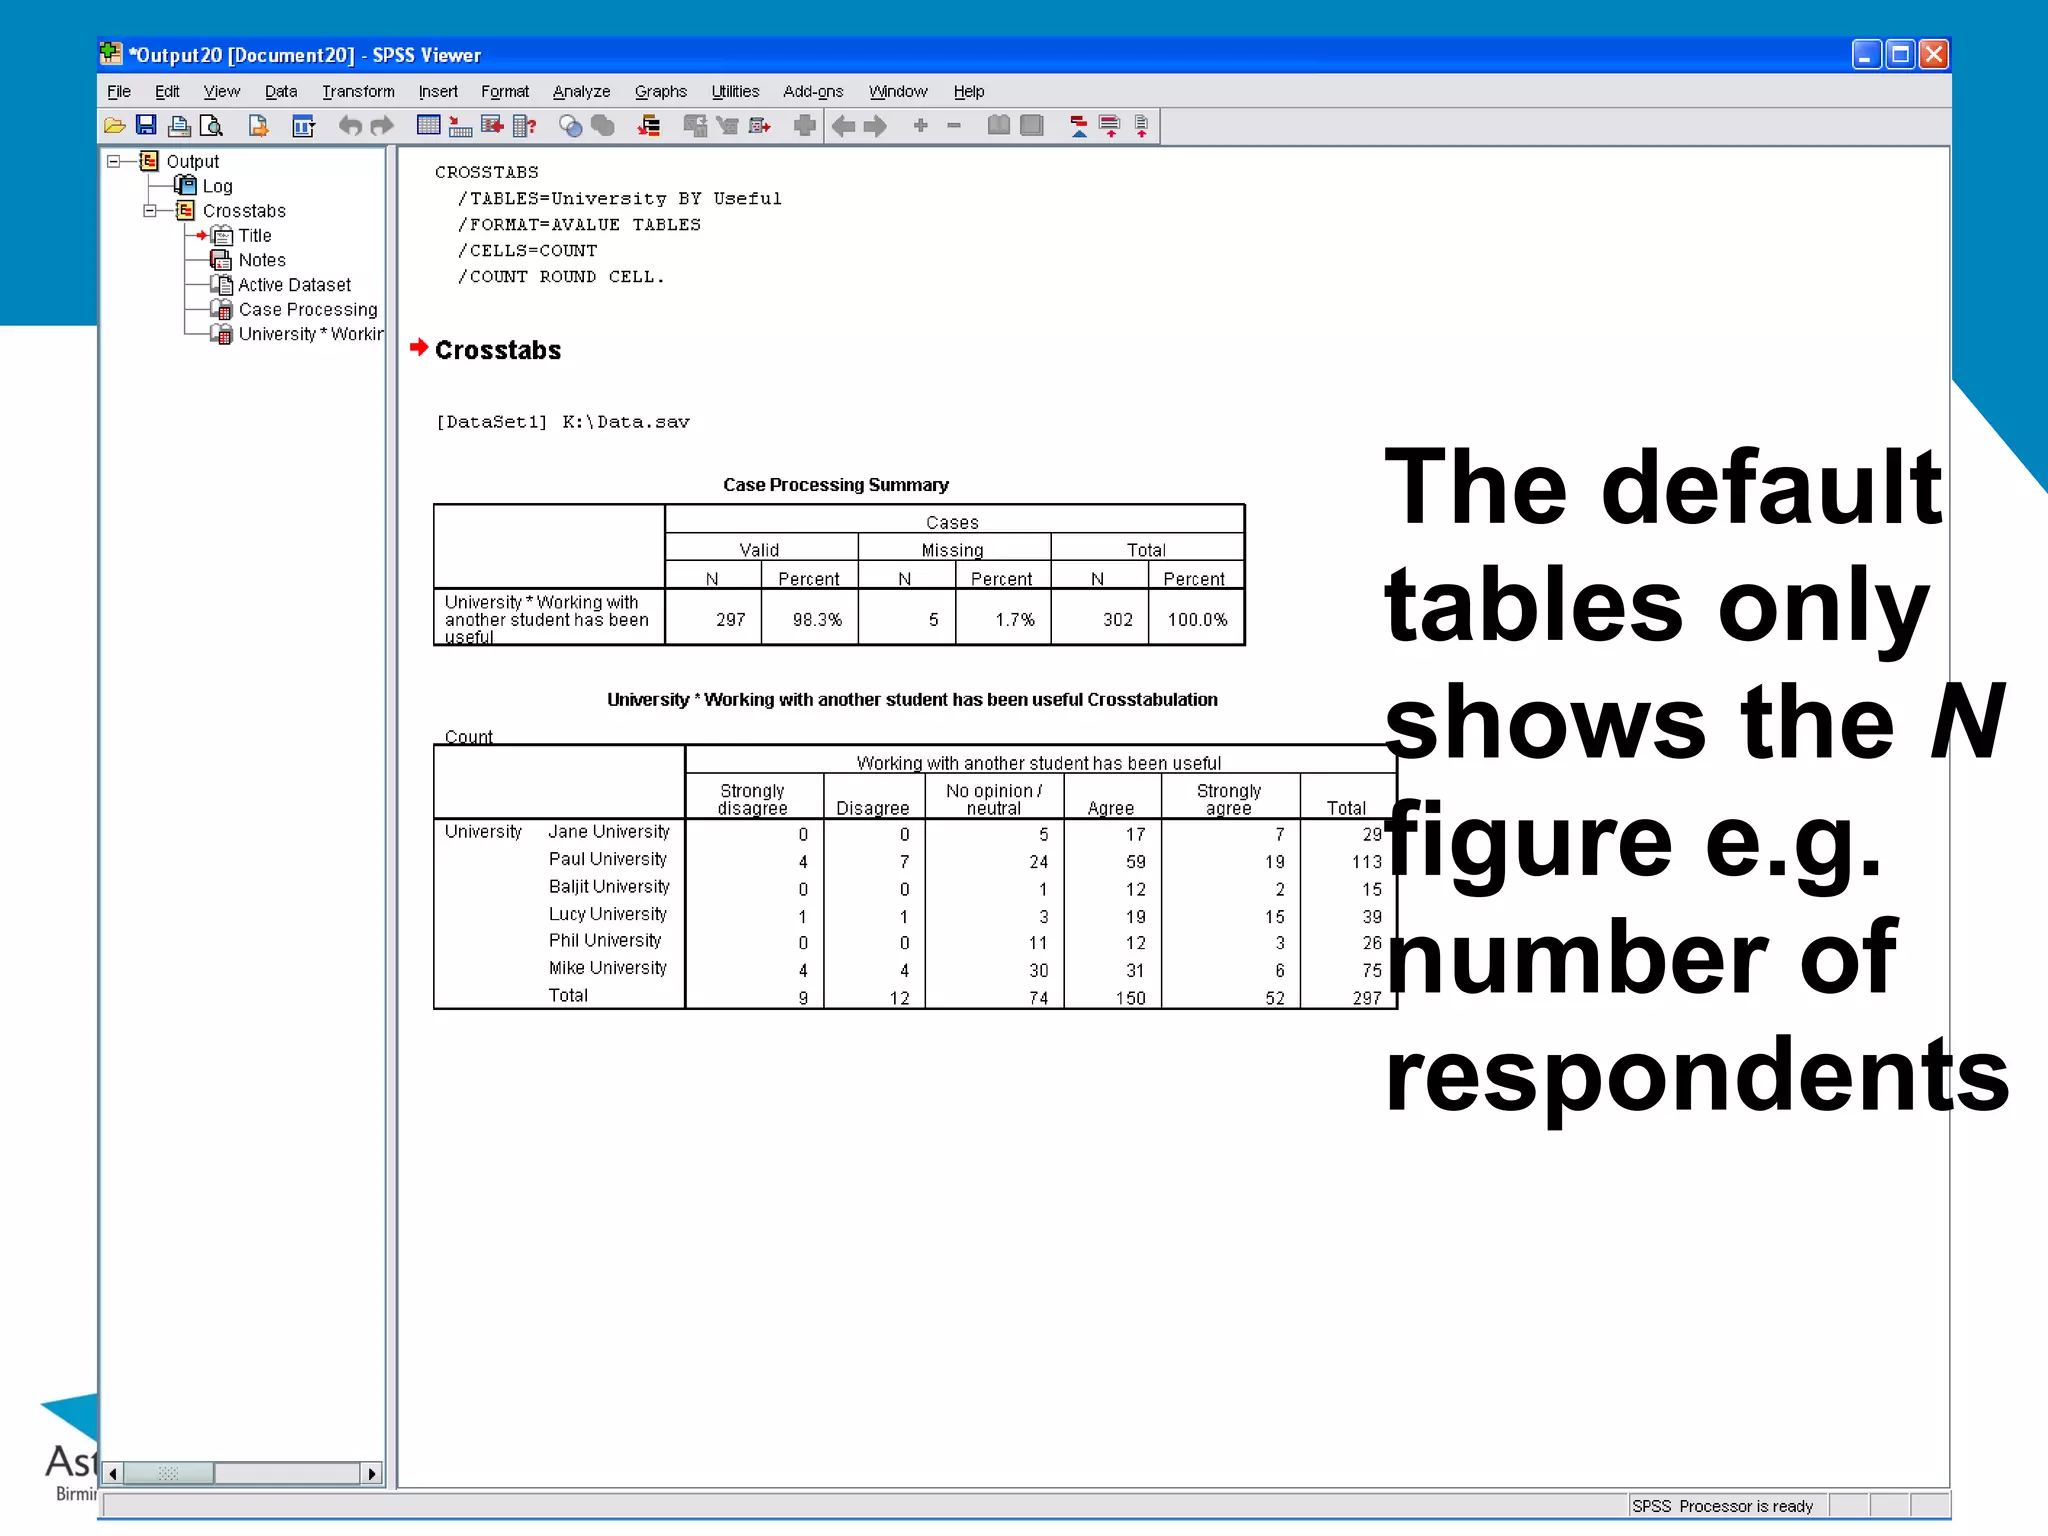Screen dimensions: 2048x1536
Task: Select Title item in outline tree
Action: point(255,236)
